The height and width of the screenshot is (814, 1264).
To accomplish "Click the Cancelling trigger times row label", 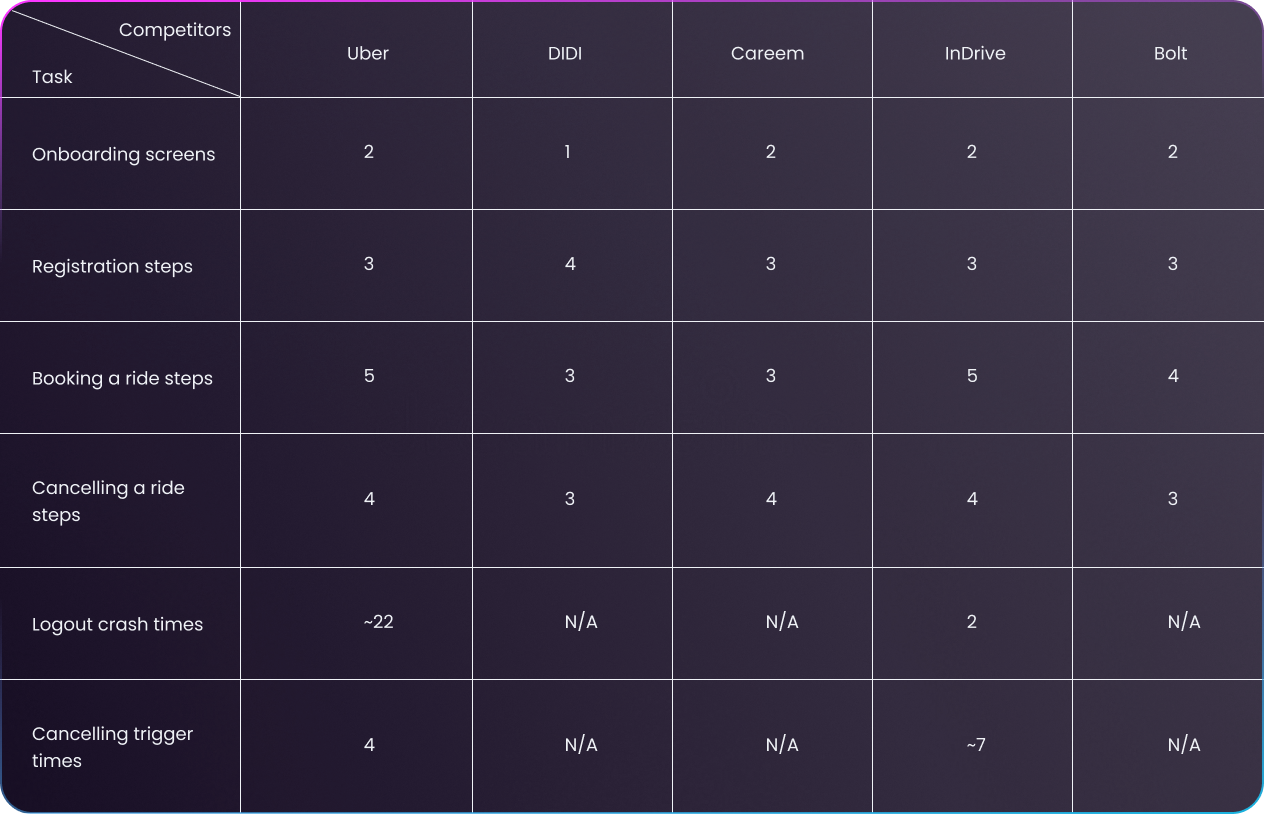I will 112,747.
